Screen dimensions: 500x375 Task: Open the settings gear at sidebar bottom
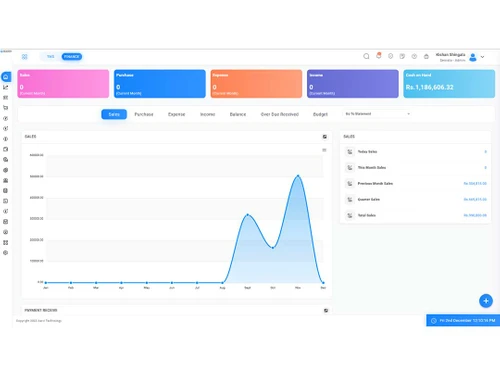6,253
